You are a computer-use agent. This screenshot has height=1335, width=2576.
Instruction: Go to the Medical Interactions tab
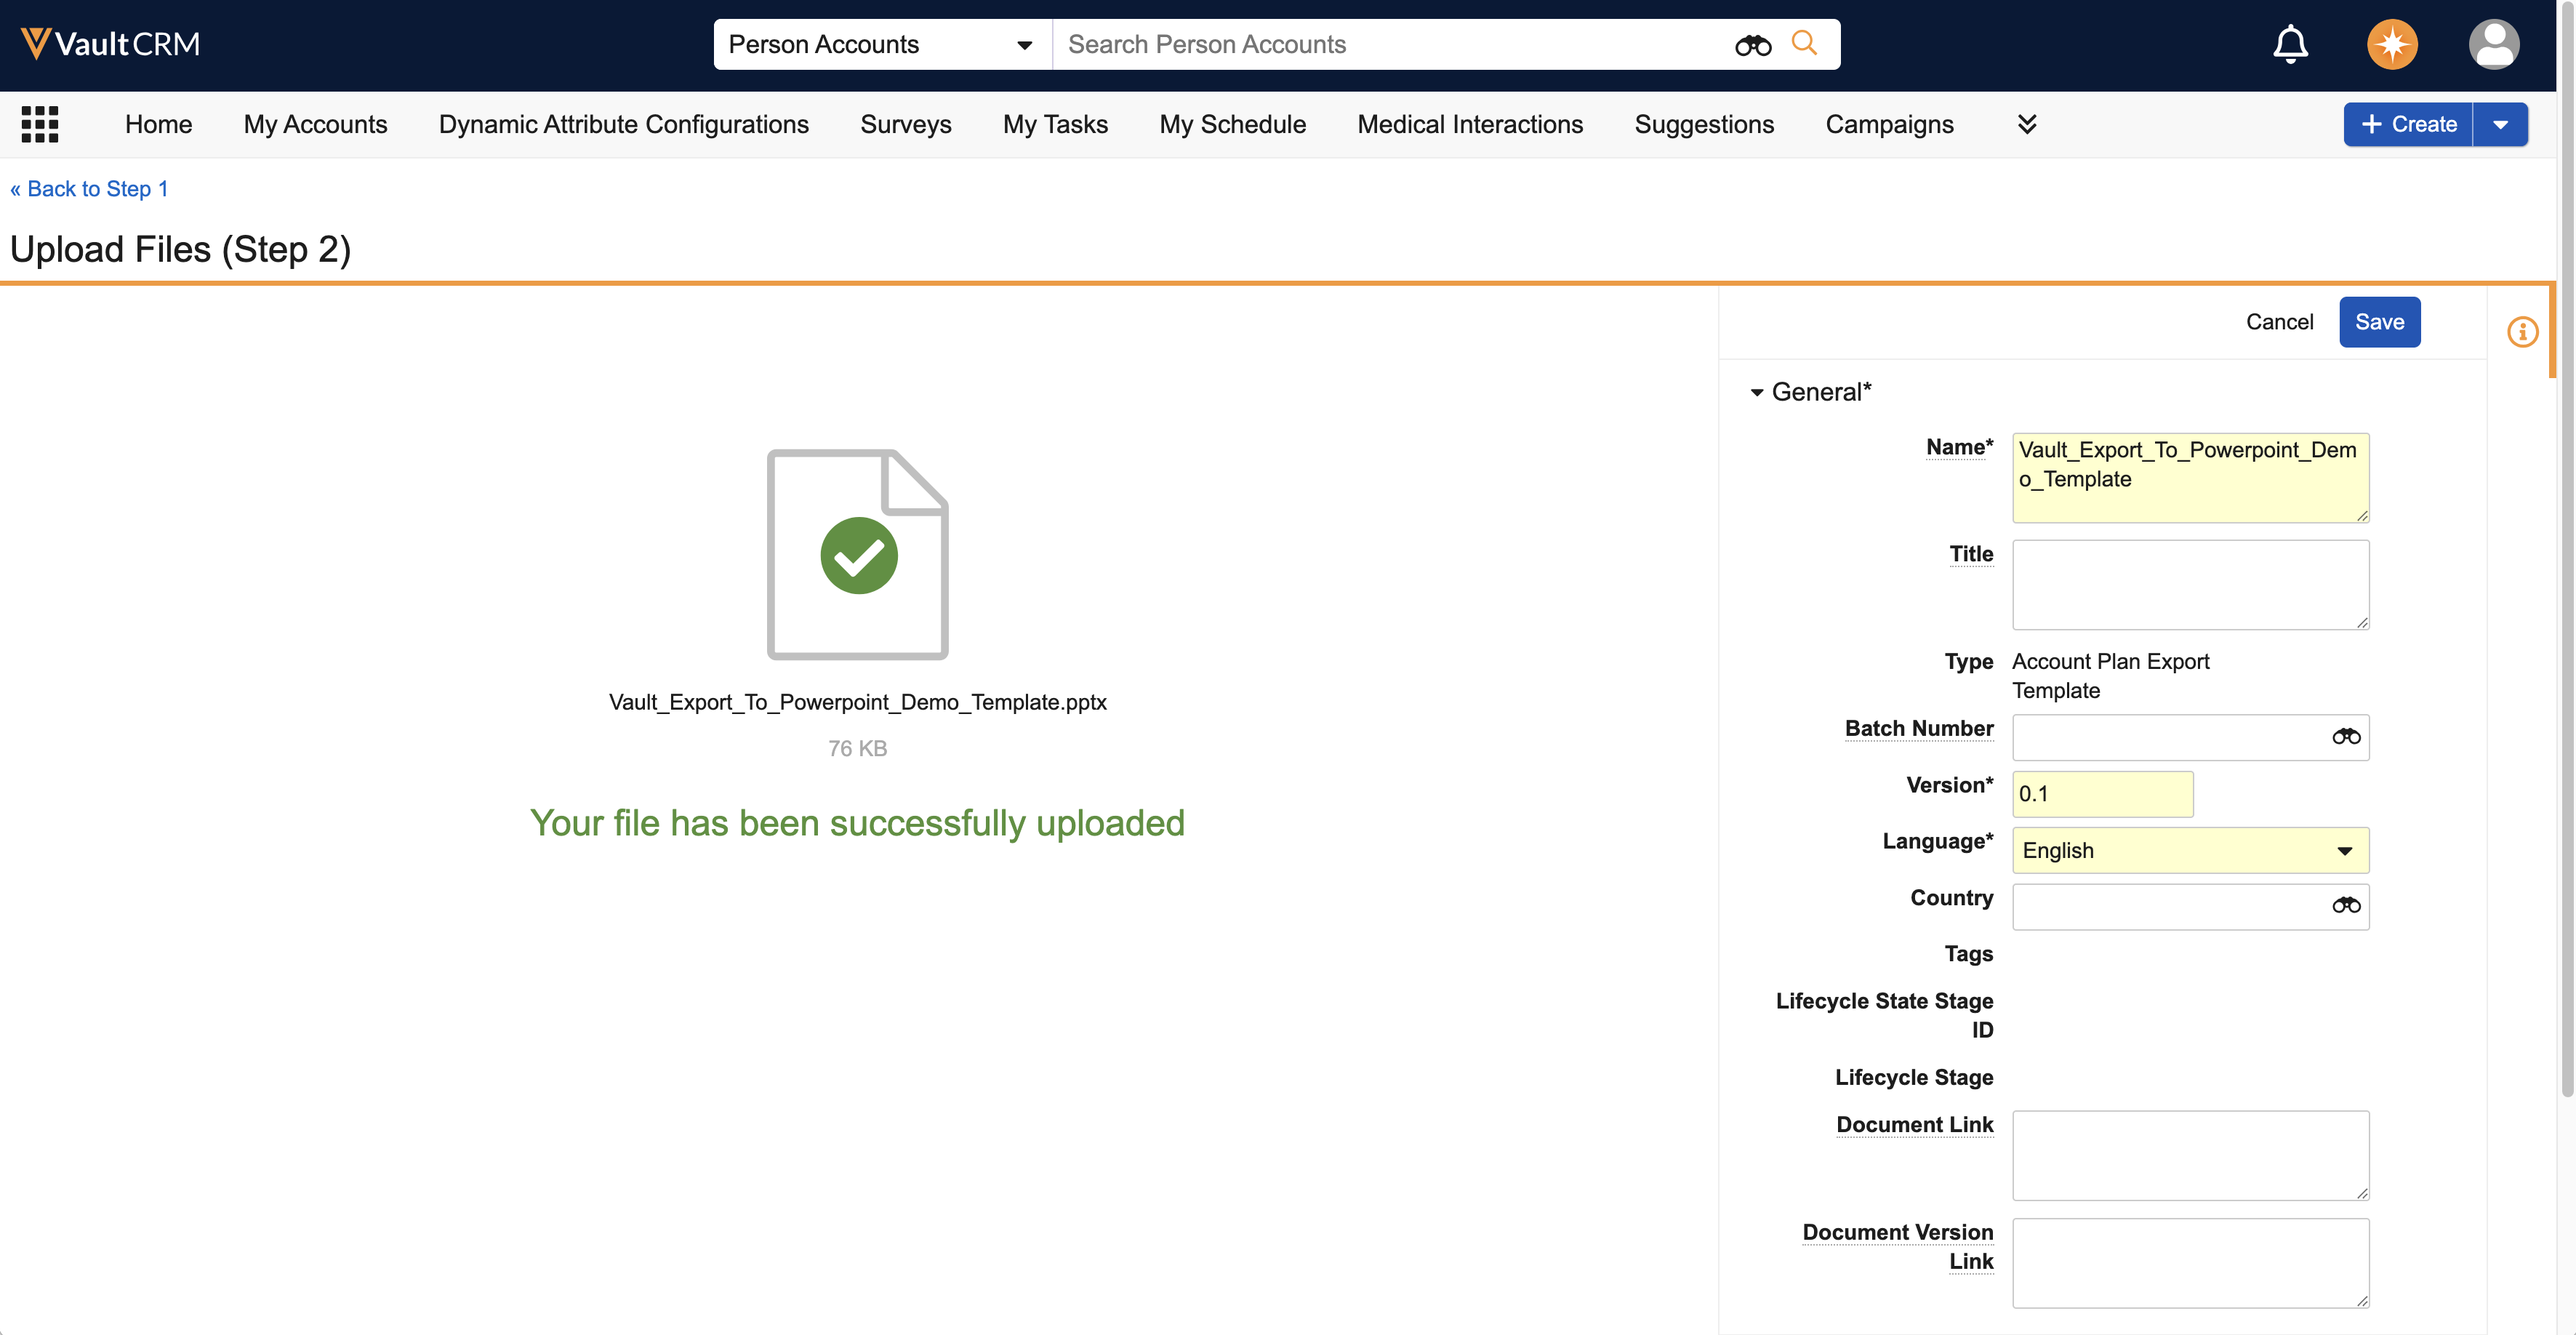(1469, 124)
